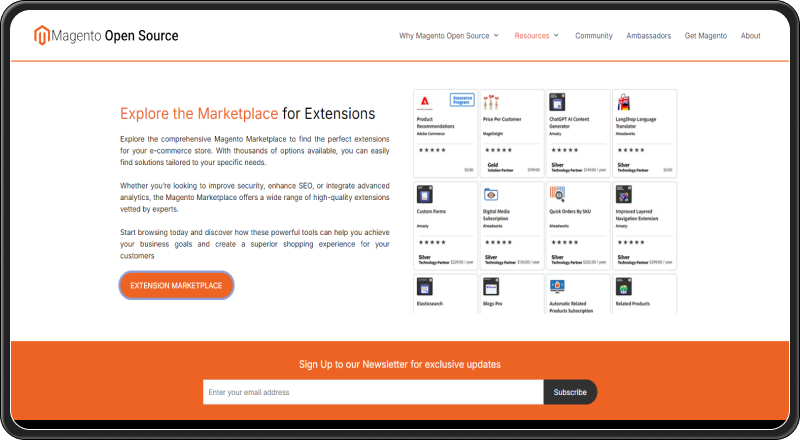The image size is (800, 440).
Task: Click the Quick Orders By SKU barcode icon
Action: [x=558, y=194]
